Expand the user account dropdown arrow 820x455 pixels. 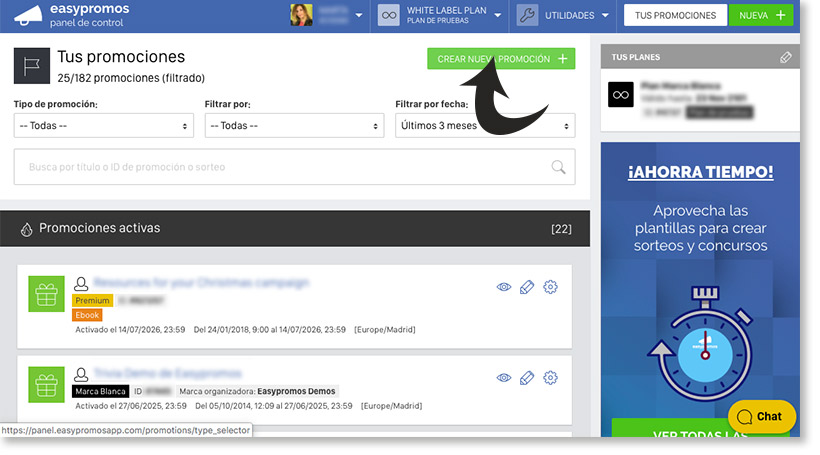(359, 15)
